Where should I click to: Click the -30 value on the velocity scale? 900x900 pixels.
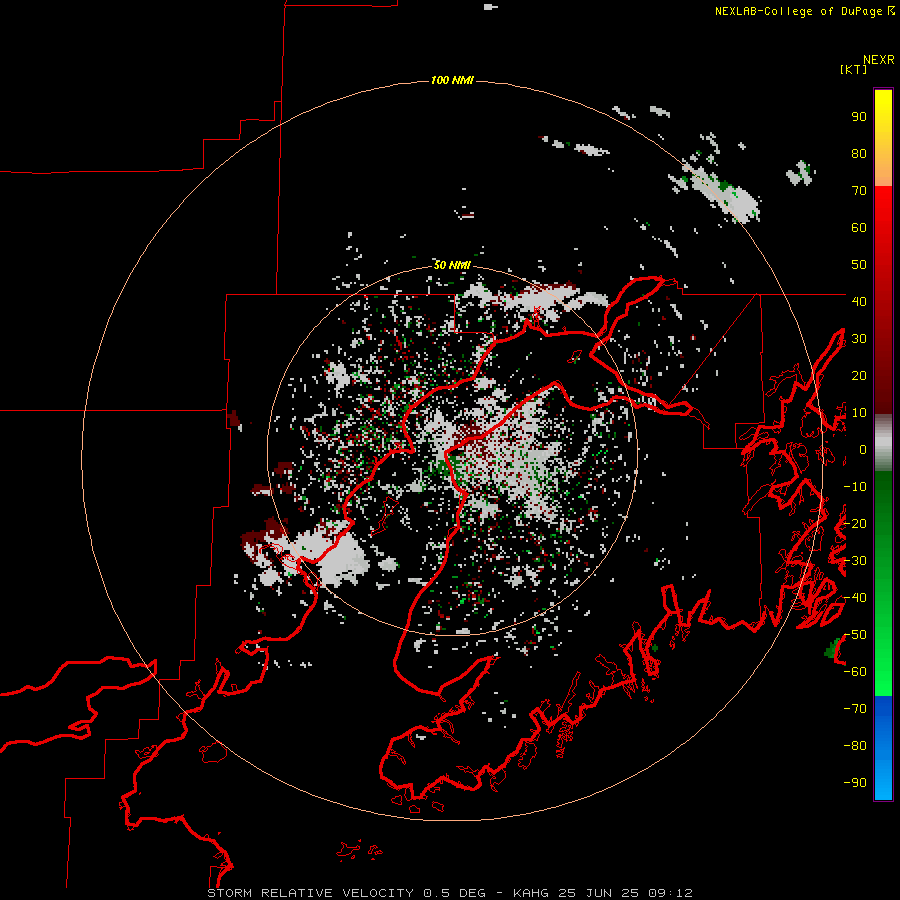pyautogui.click(x=855, y=561)
